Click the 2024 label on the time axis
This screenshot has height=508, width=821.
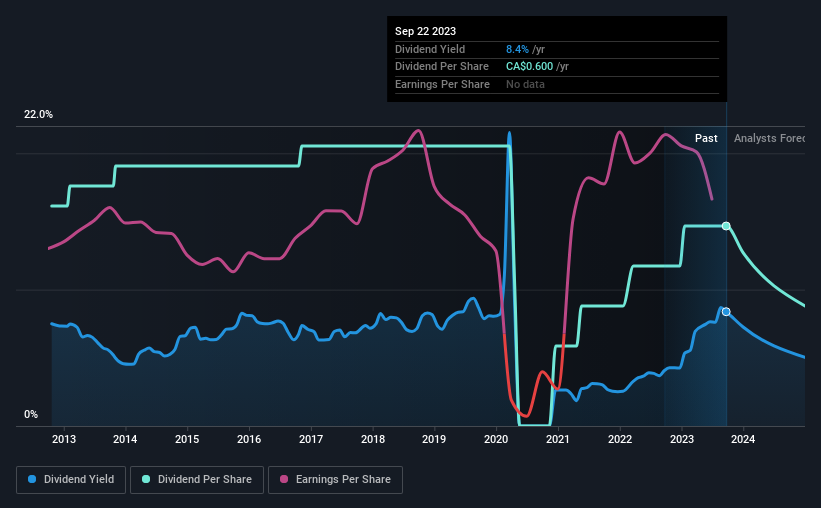tap(744, 439)
